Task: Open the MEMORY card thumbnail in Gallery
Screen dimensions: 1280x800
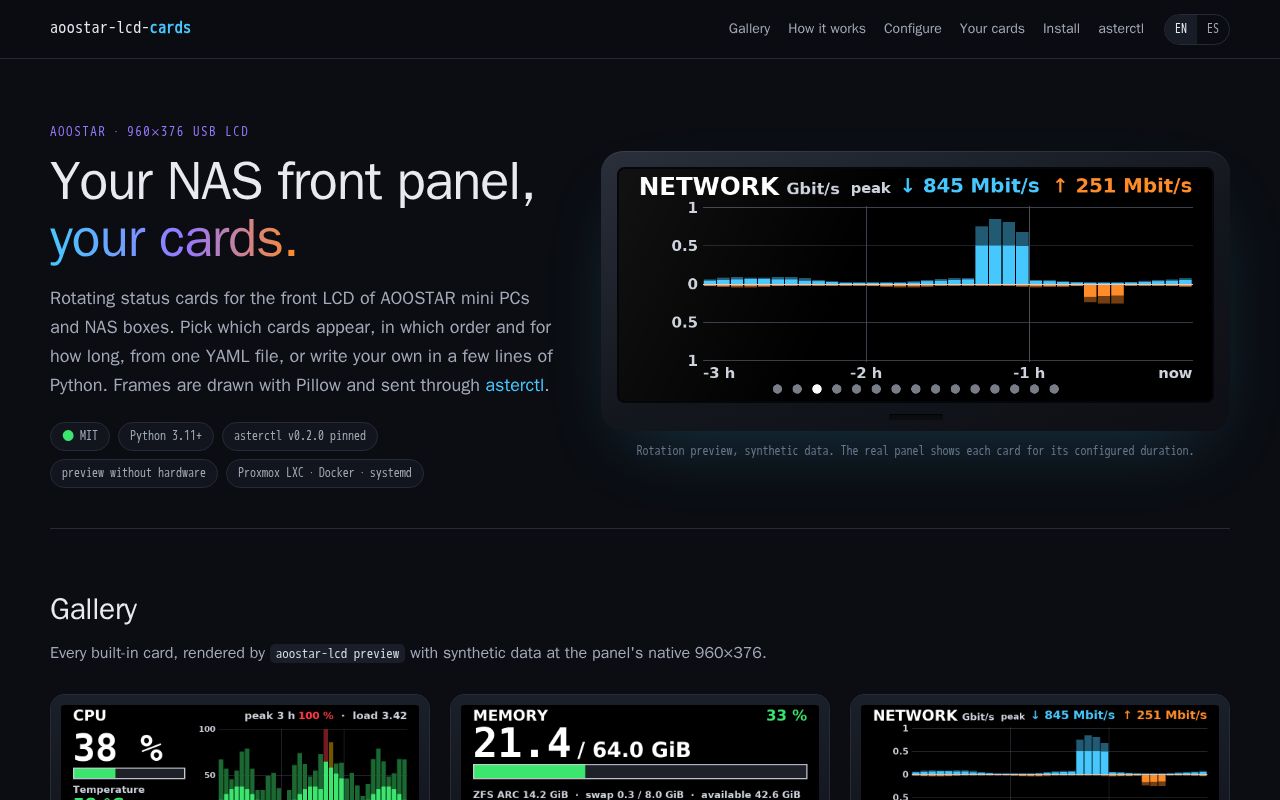Action: tap(640, 750)
